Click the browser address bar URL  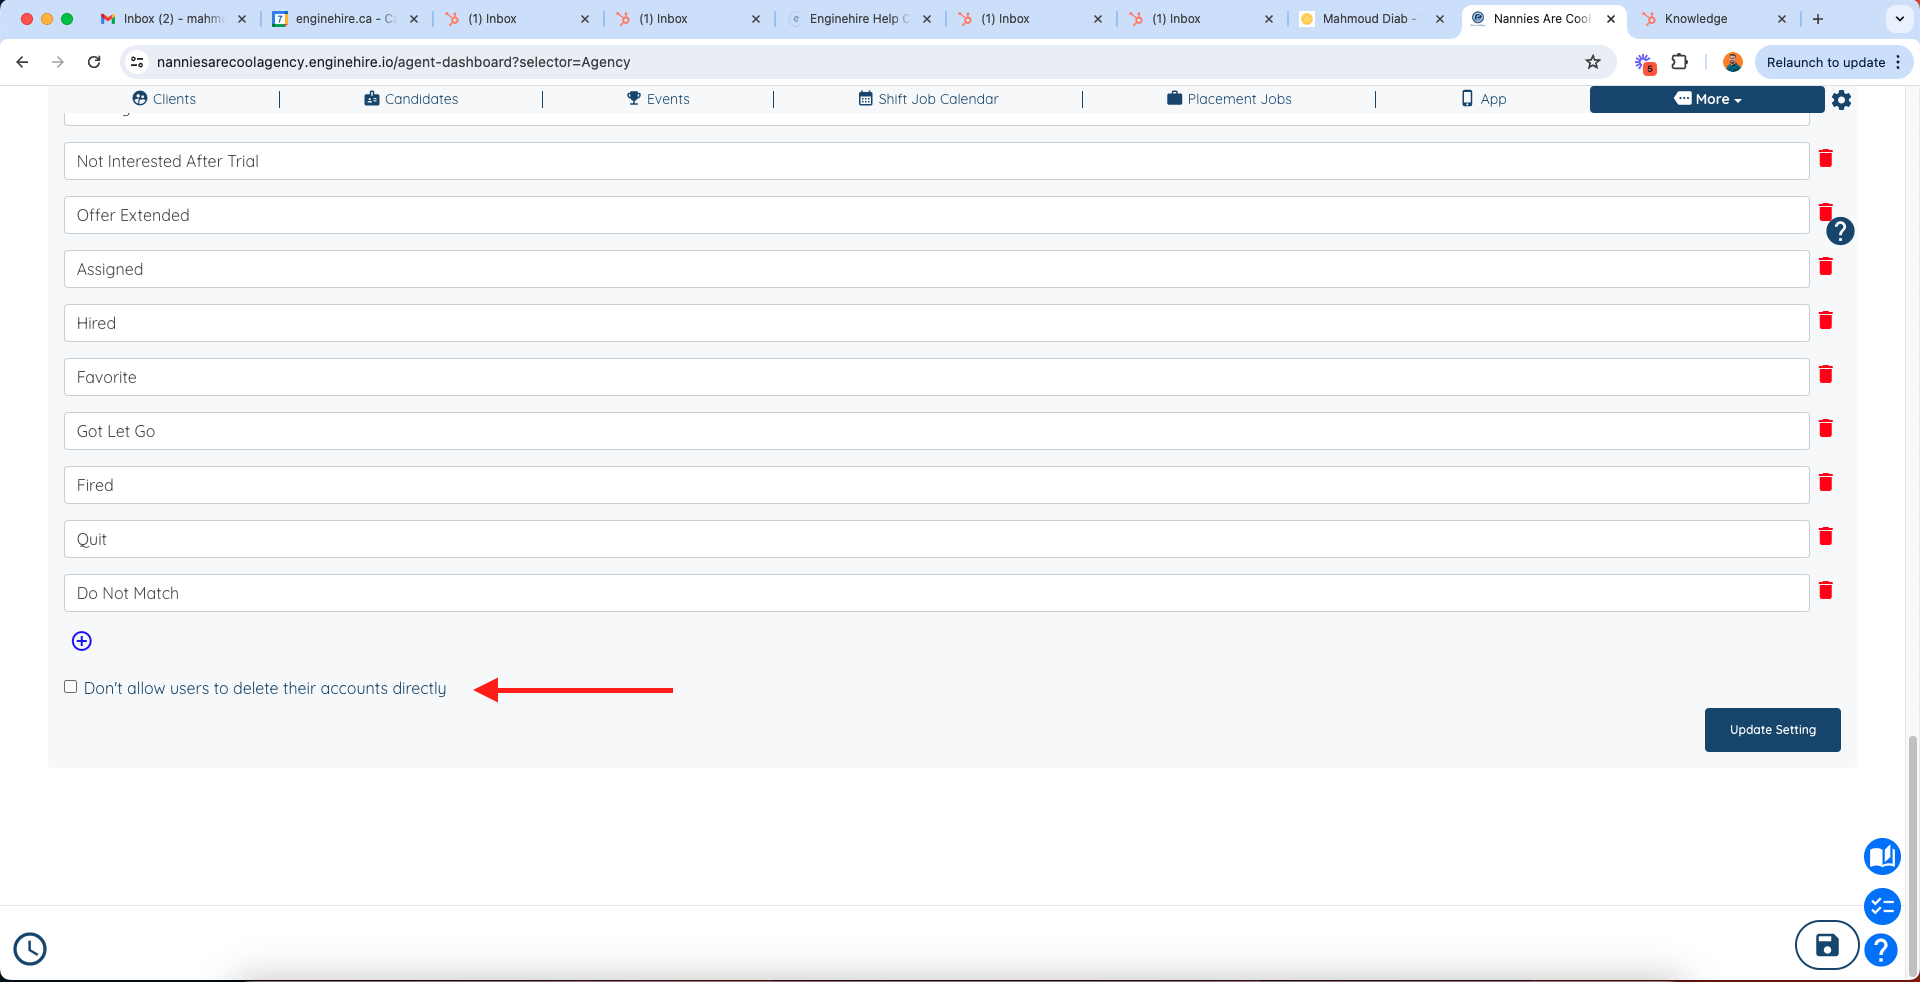coord(393,62)
